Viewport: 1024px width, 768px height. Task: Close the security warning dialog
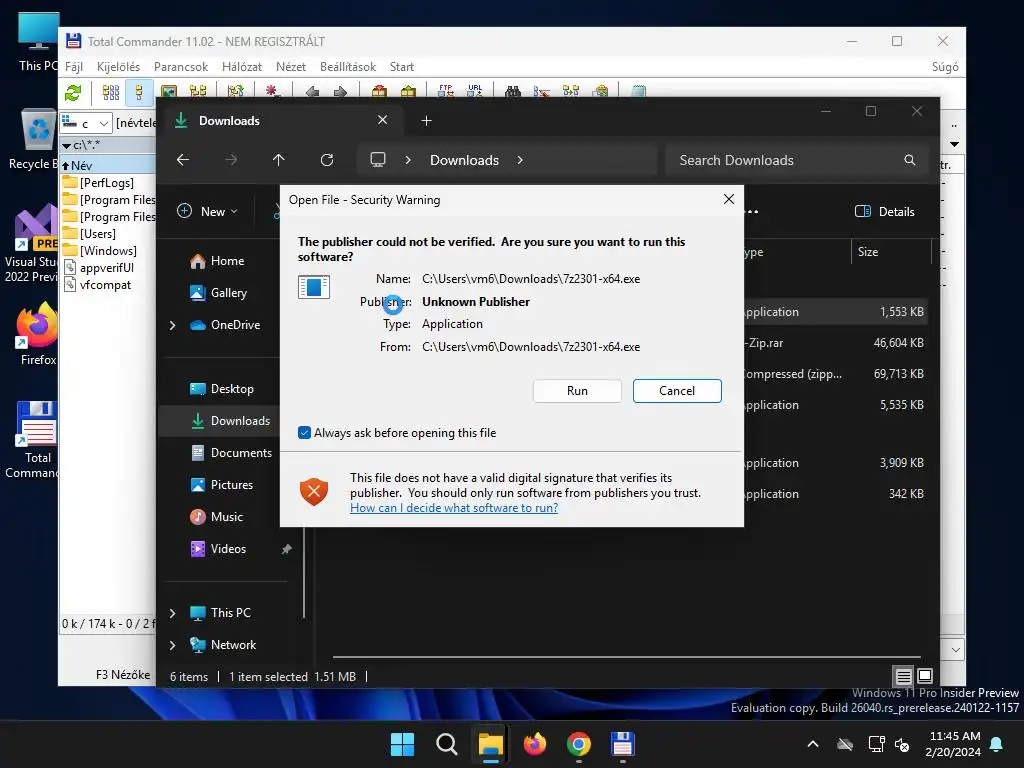pos(729,199)
